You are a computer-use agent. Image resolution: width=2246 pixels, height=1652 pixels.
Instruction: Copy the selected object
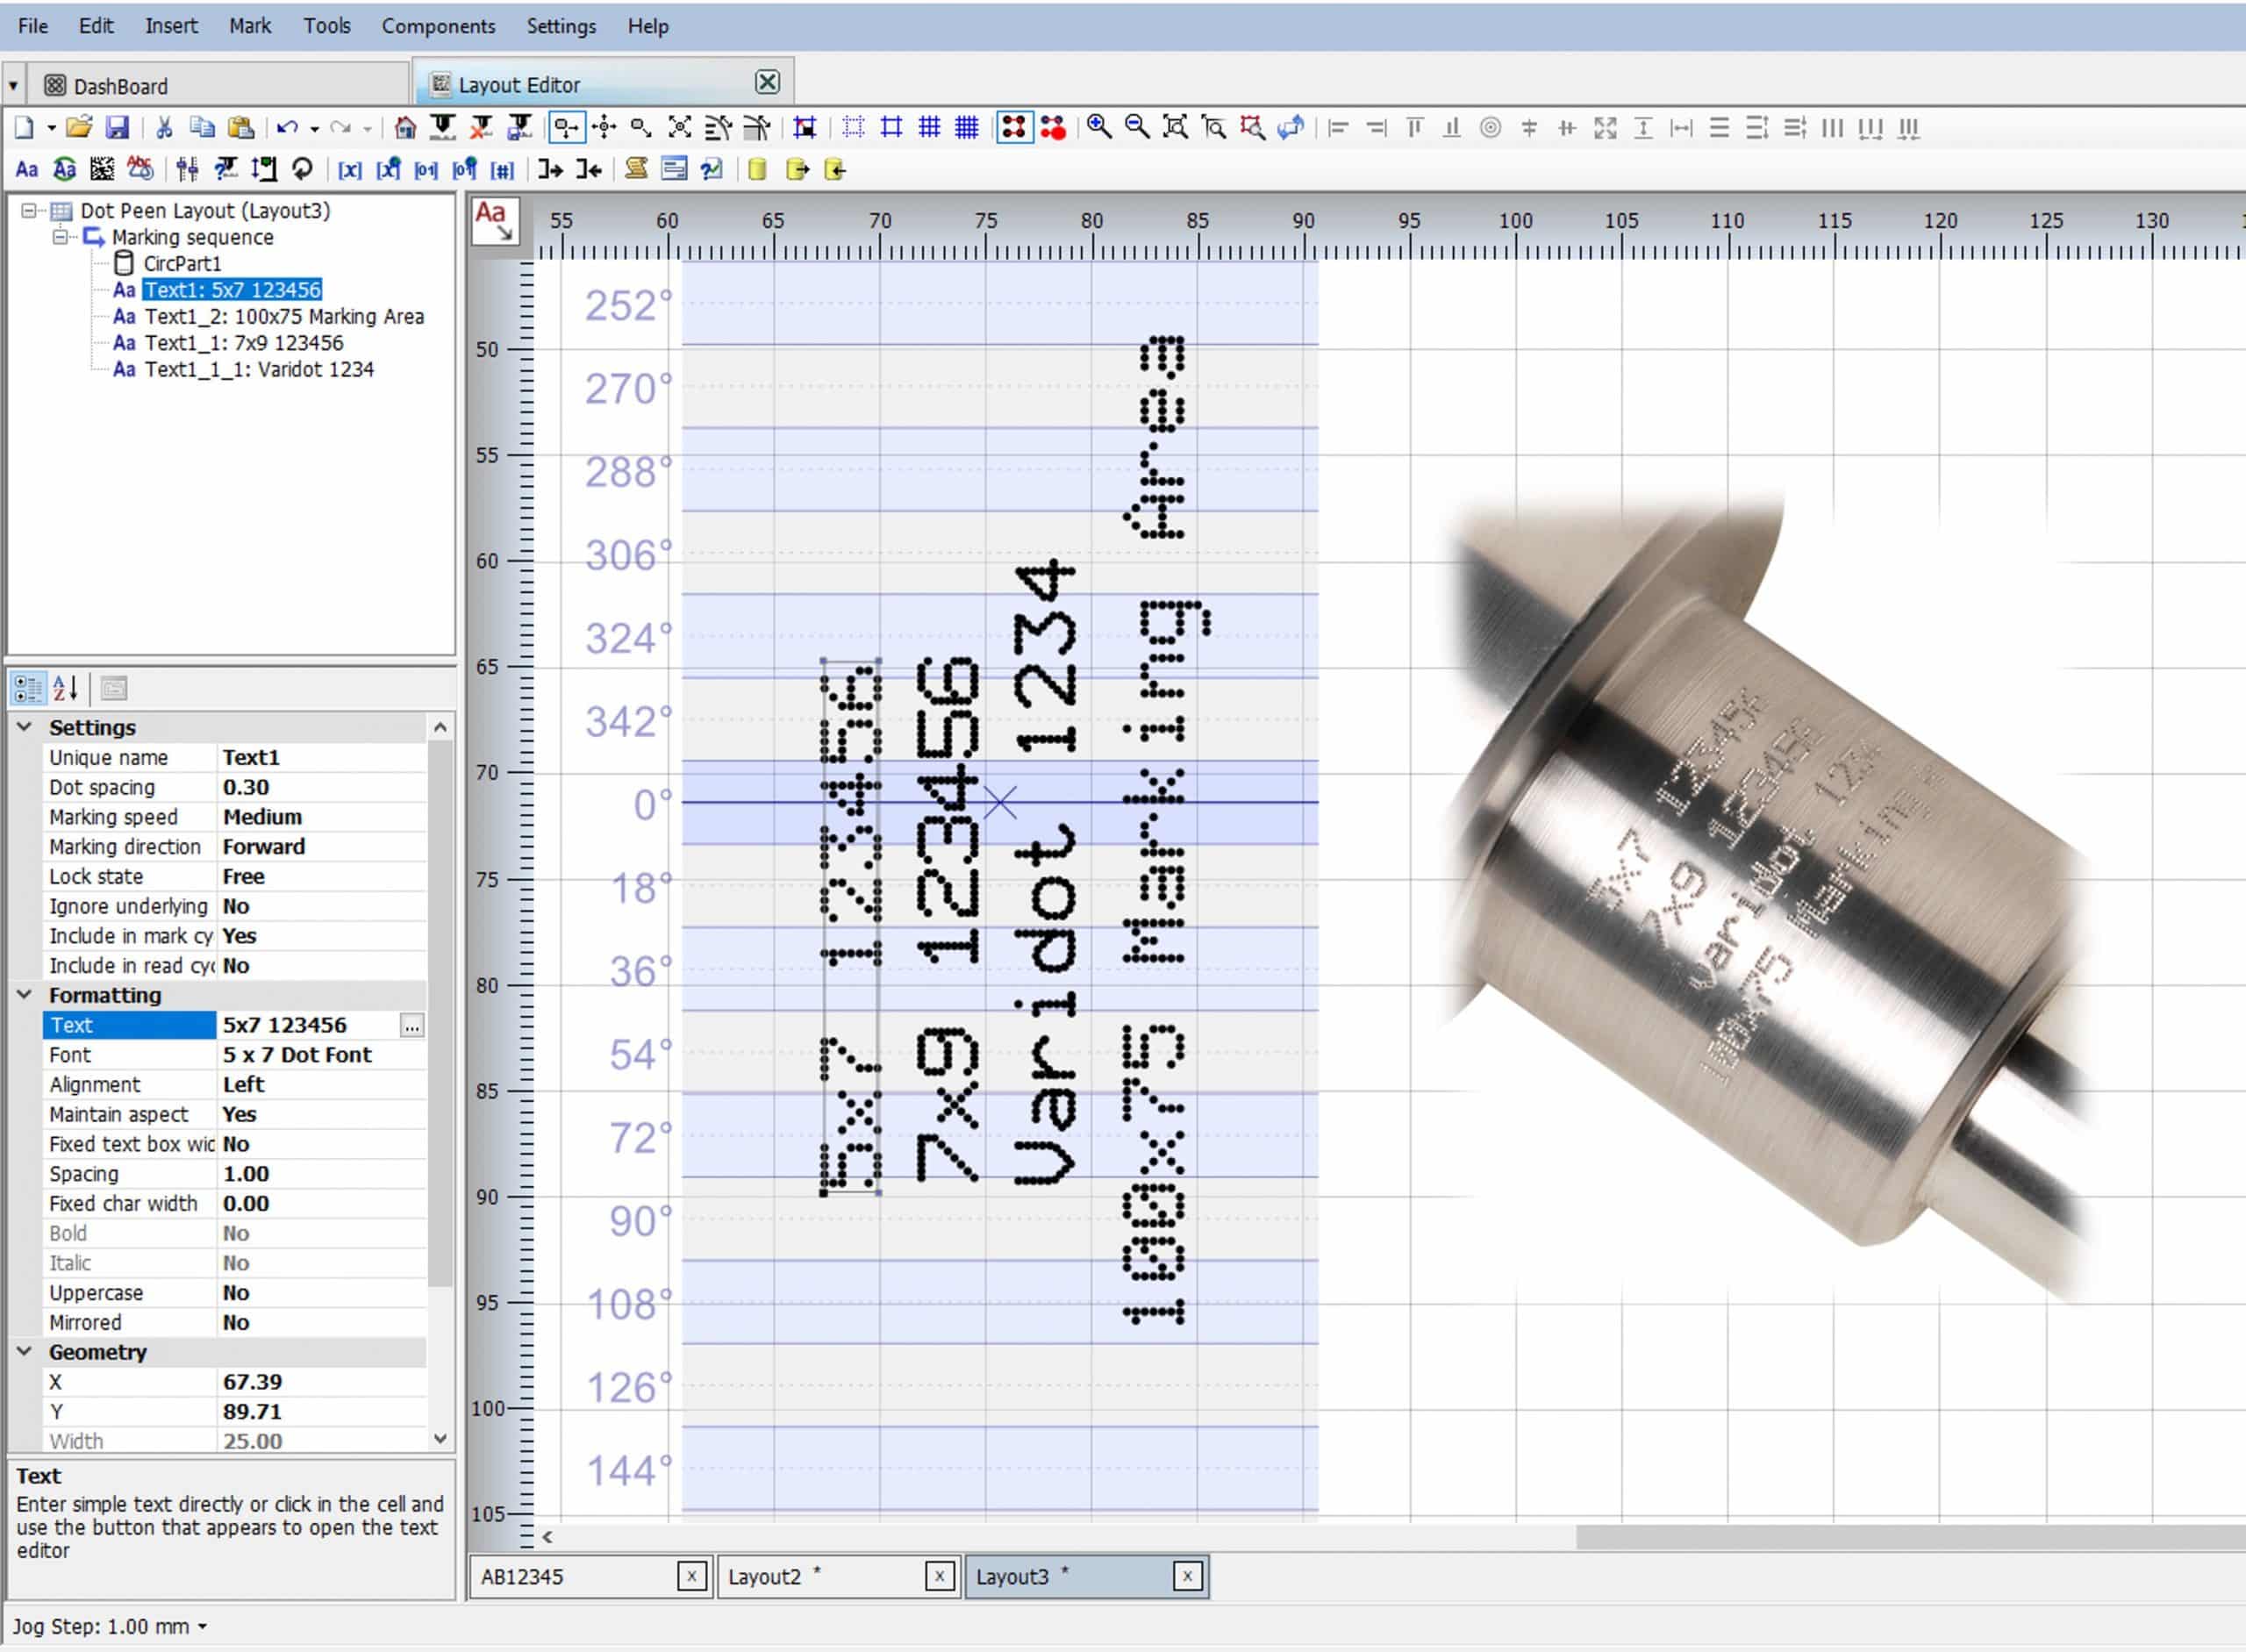point(202,127)
